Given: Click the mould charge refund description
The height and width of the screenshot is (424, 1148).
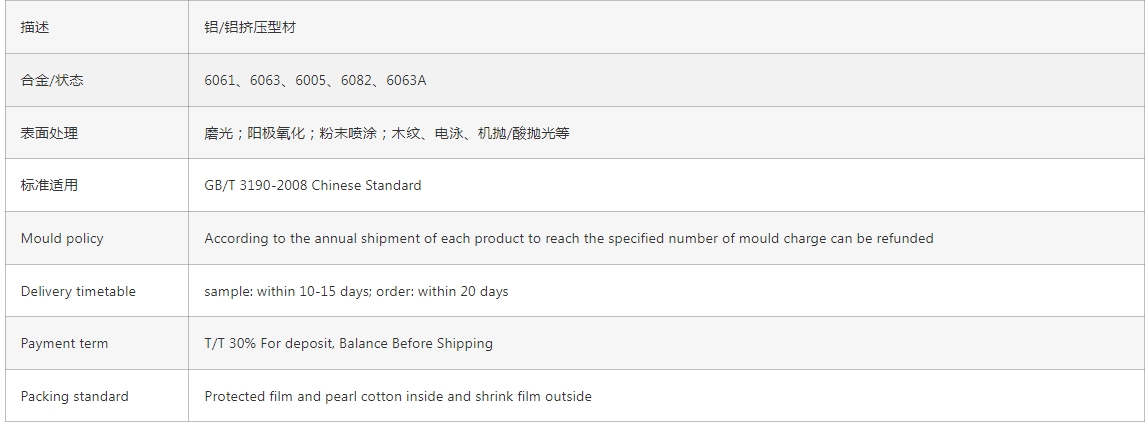Looking at the screenshot, I should [569, 238].
